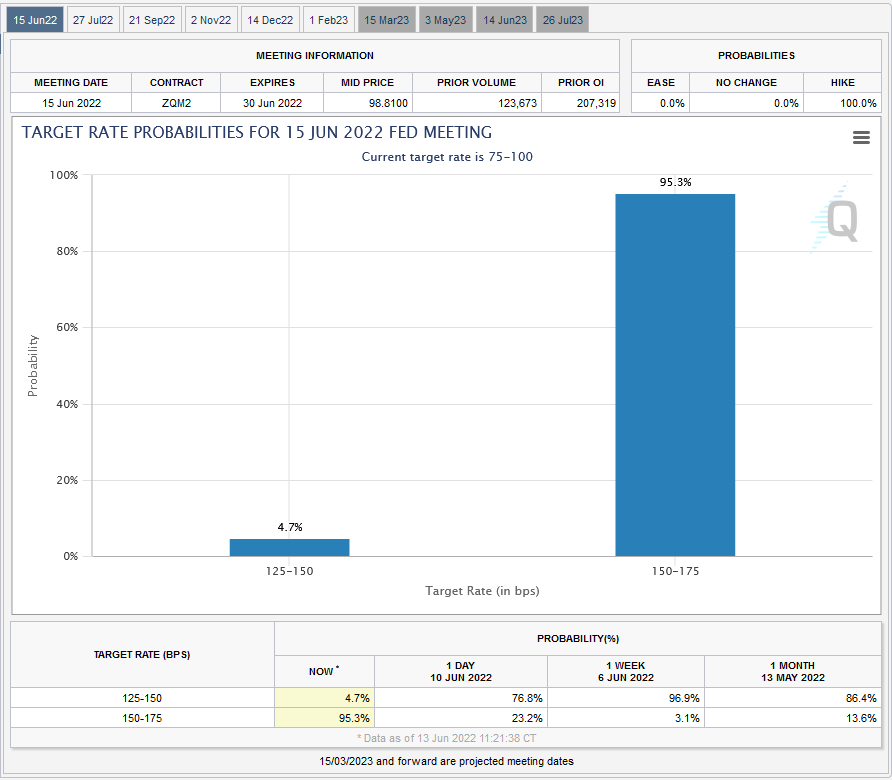The height and width of the screenshot is (780, 892).
Task: Click the EASE column header
Action: tap(661, 82)
